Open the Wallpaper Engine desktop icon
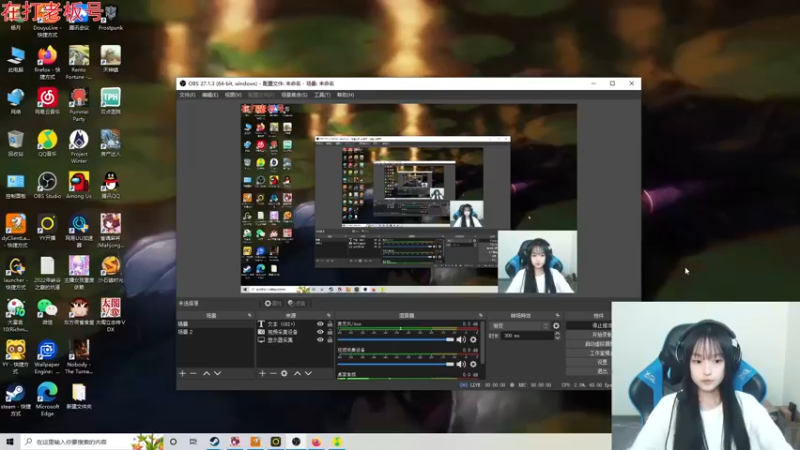This screenshot has height=450, width=800. pos(47,358)
